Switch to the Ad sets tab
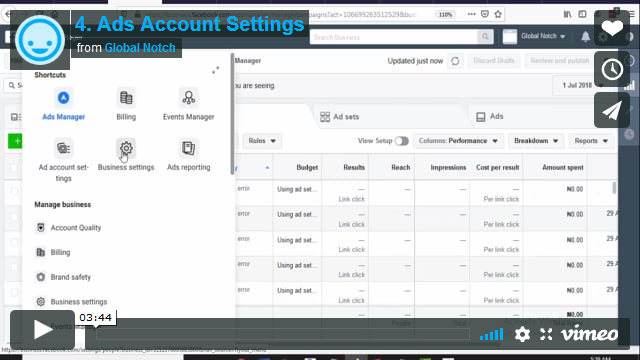Viewport: 640px width, 360px height. tap(340, 117)
